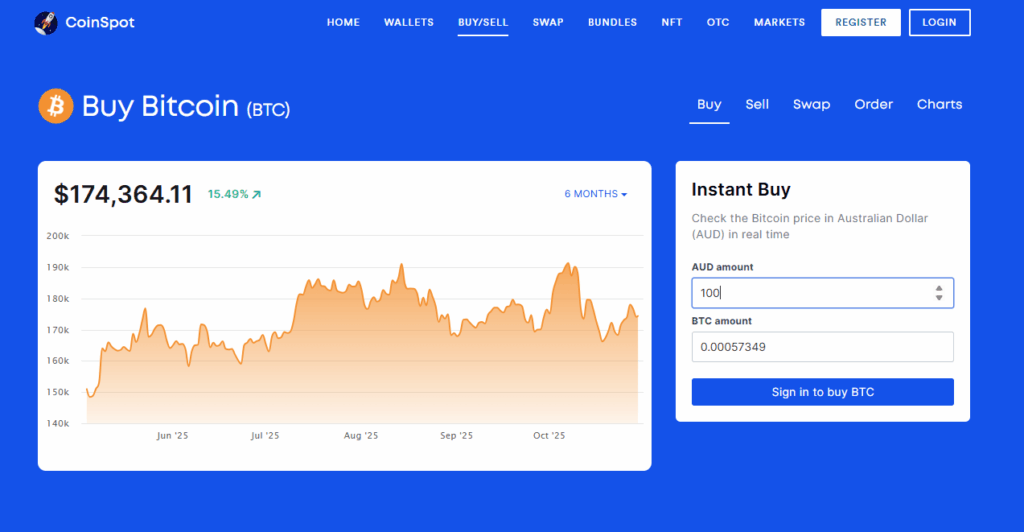This screenshot has height=532, width=1024.
Task: Click the $174,364.11 price value
Action: (123, 195)
